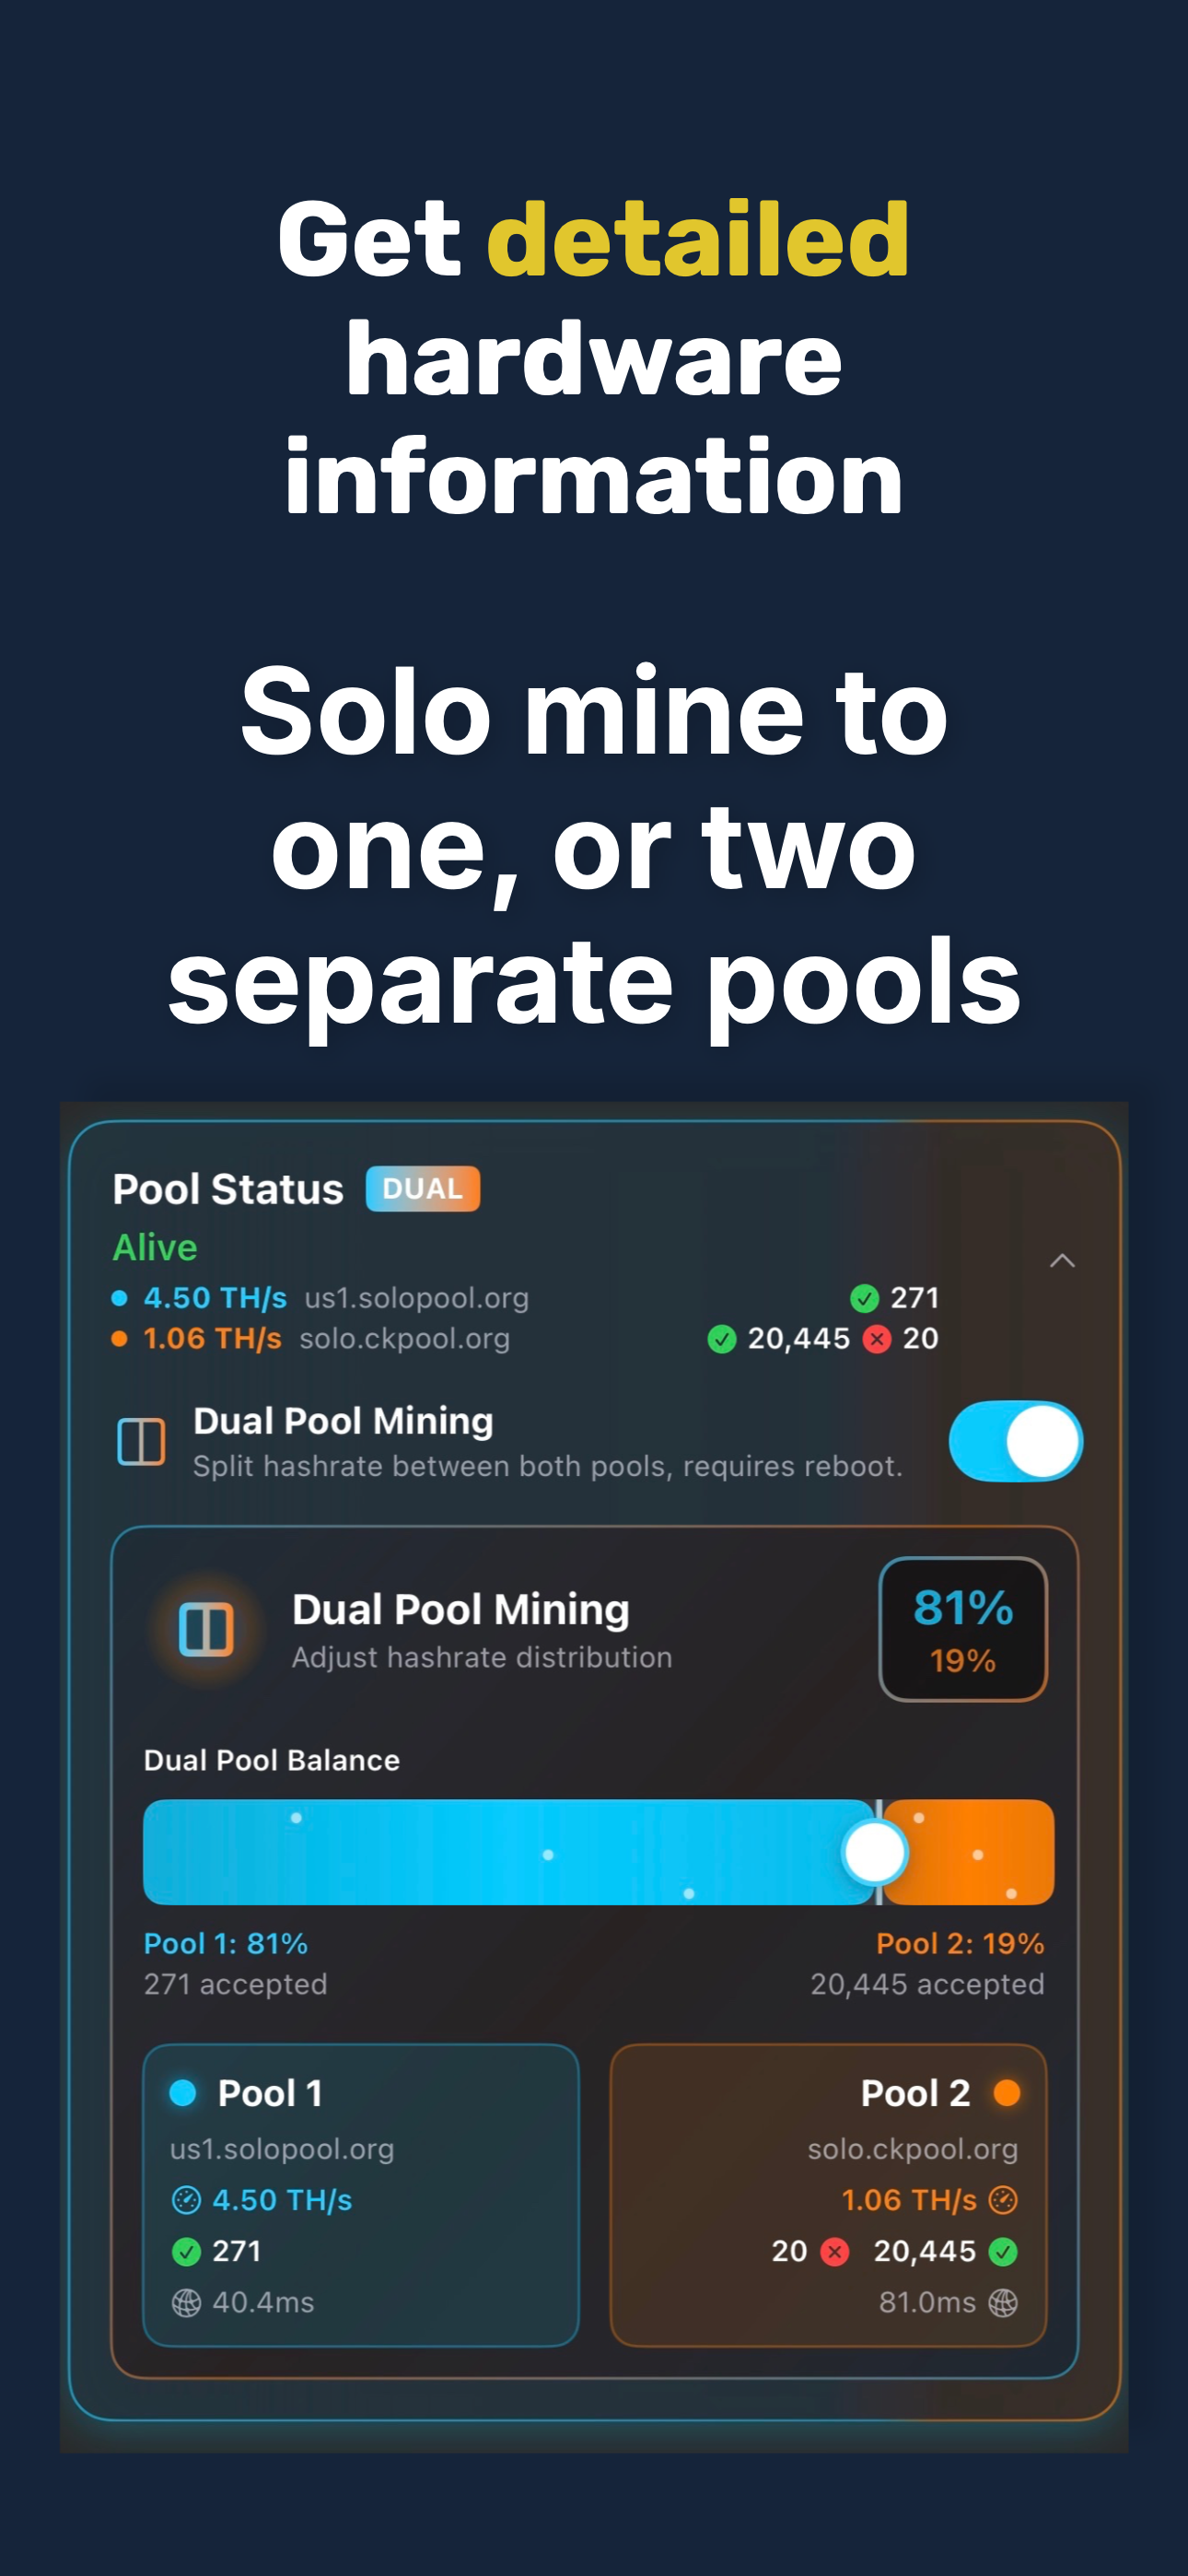The height and width of the screenshot is (2576, 1188).
Task: Click the DUAL badge next to Pool Status
Action: [x=423, y=1189]
